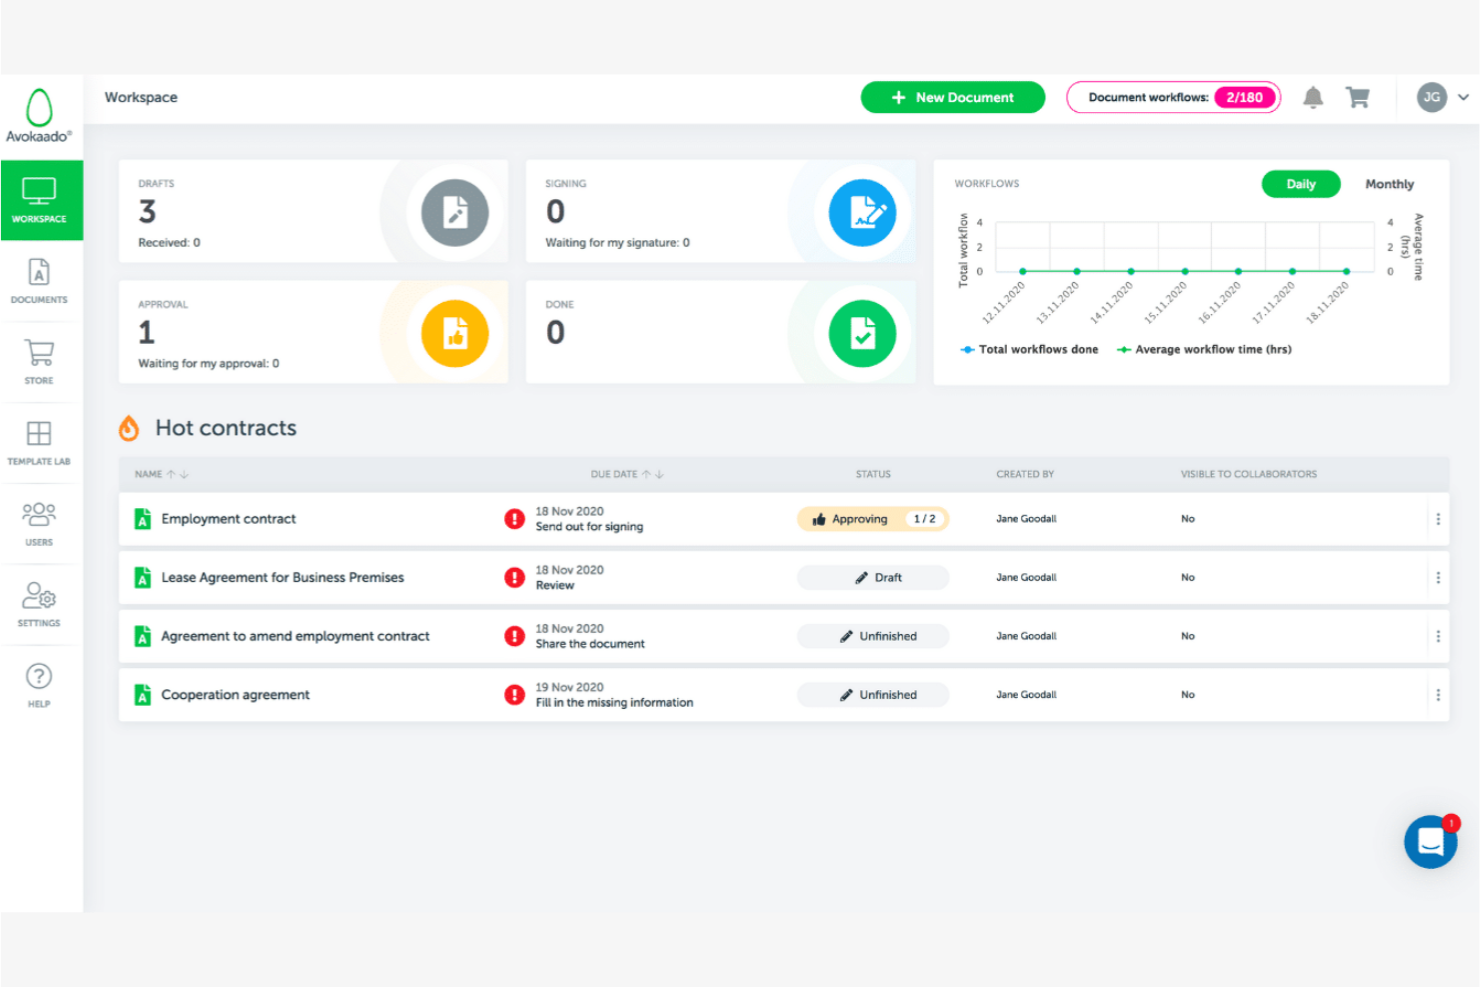Check the Document workflows 2/180 usage indicator
Viewport: 1480px width, 987px height.
click(1172, 97)
